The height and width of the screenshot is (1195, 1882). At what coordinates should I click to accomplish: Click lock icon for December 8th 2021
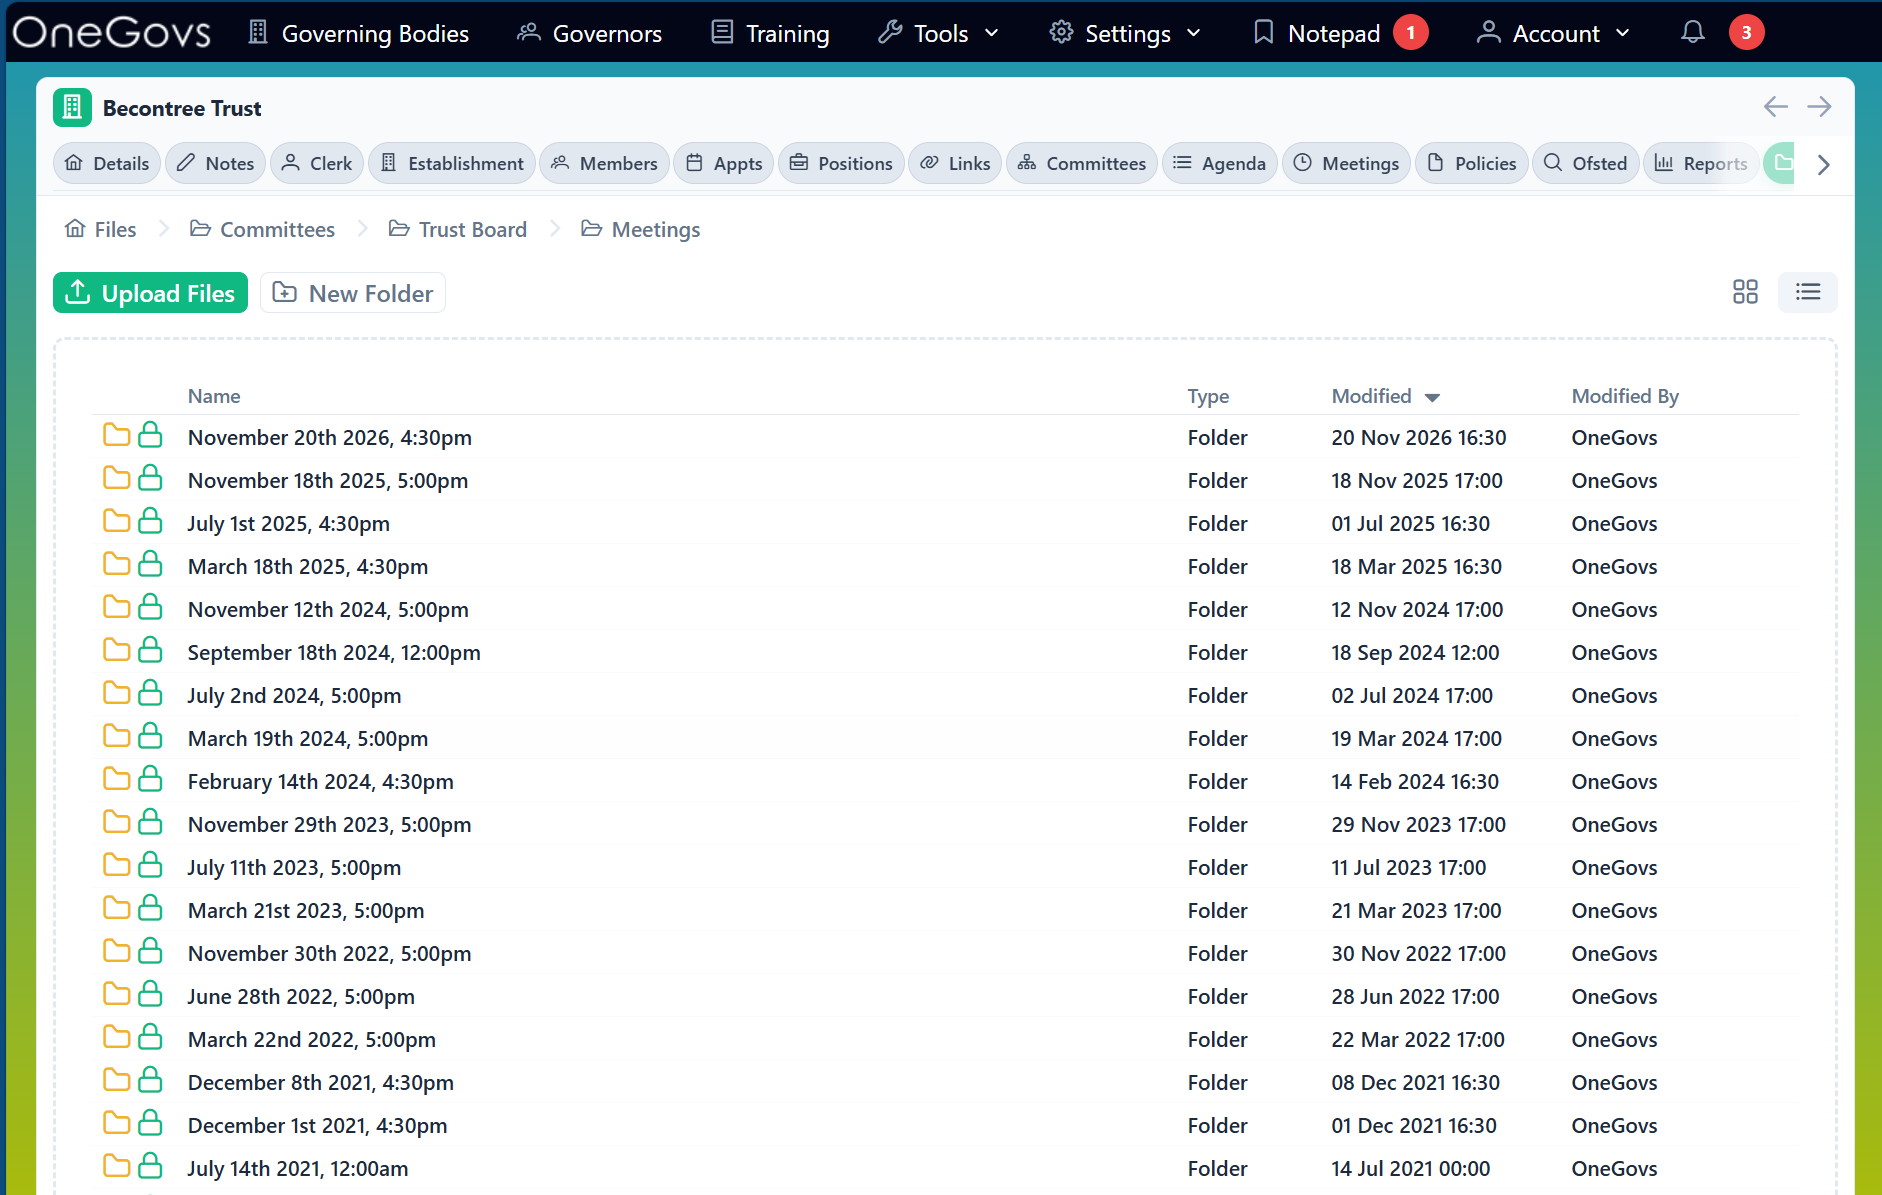pos(150,1080)
